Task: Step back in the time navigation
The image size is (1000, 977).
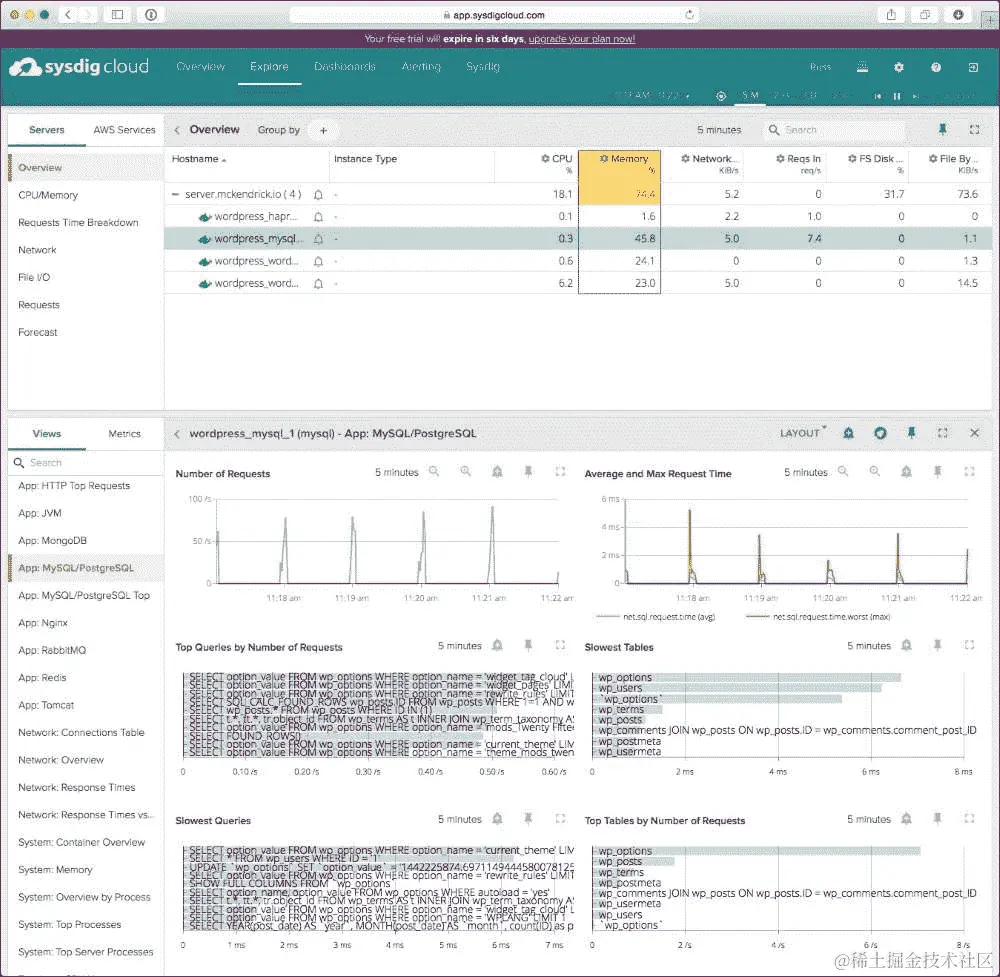Action: (878, 96)
